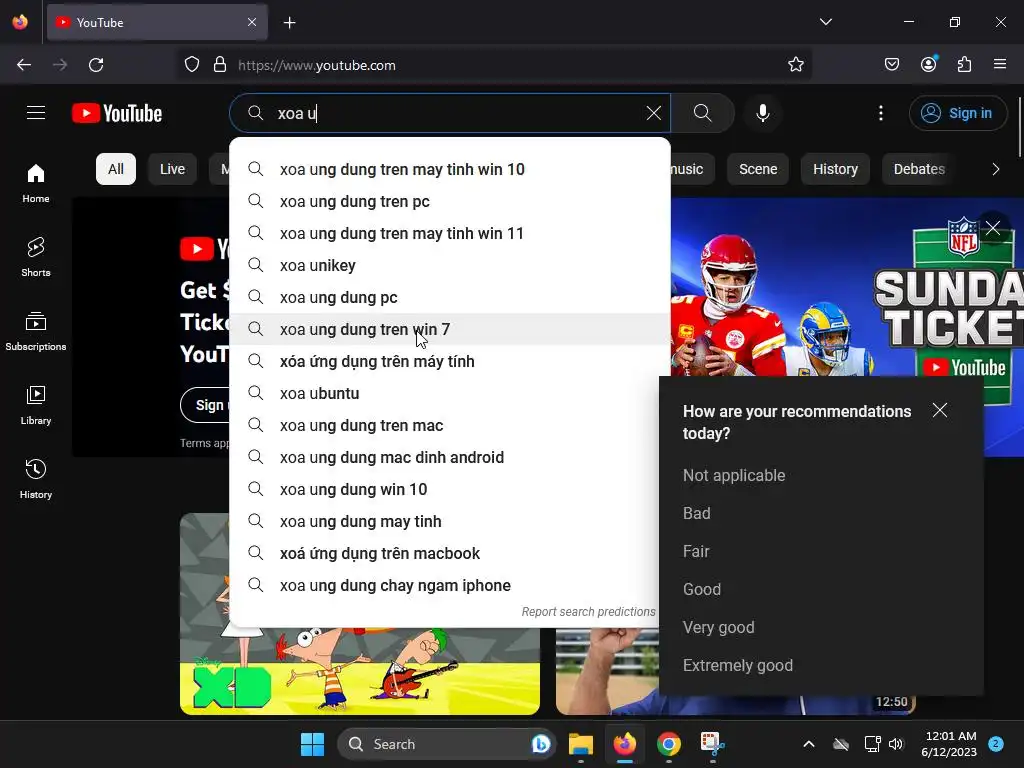Select the Live filter chip

point(172,169)
